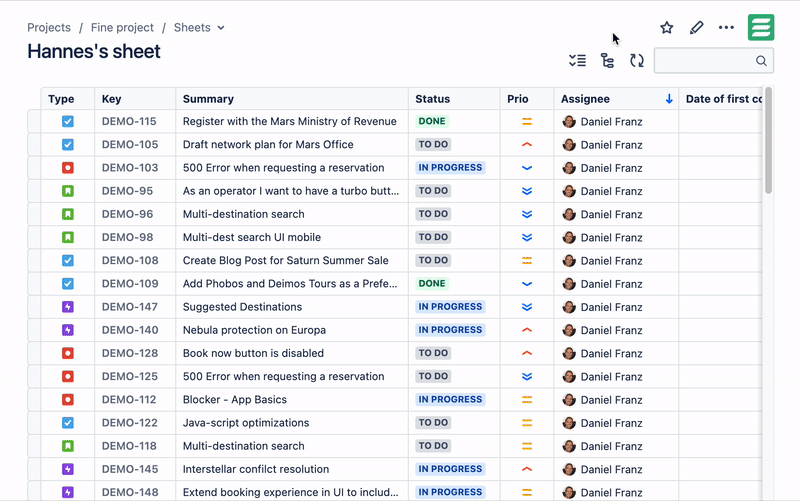Click epic type icon for DEMO-145
The height and width of the screenshot is (501, 800).
67,469
